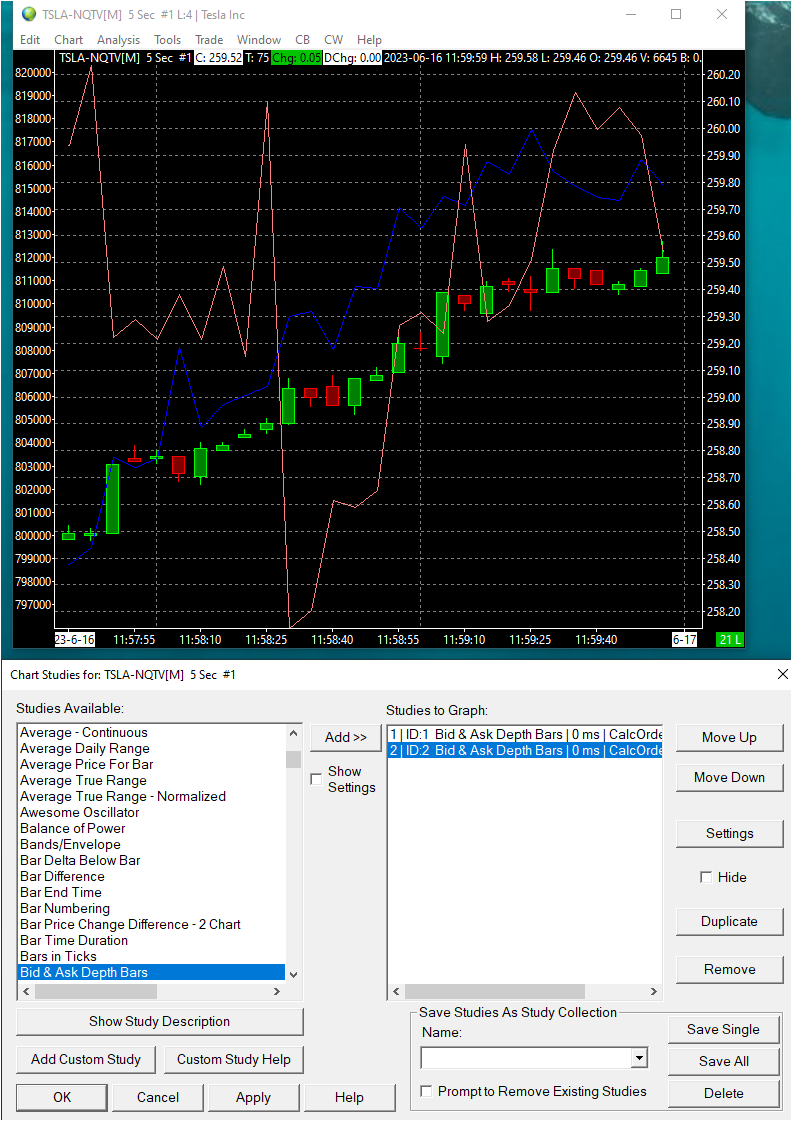Open the Trade menu
The image size is (792, 1121).
(209, 40)
